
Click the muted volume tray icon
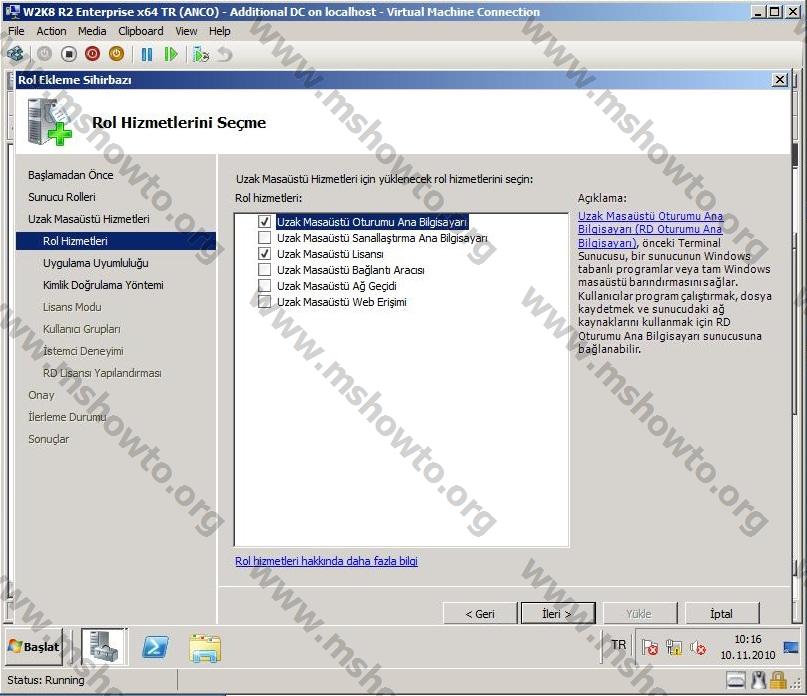[x=698, y=647]
